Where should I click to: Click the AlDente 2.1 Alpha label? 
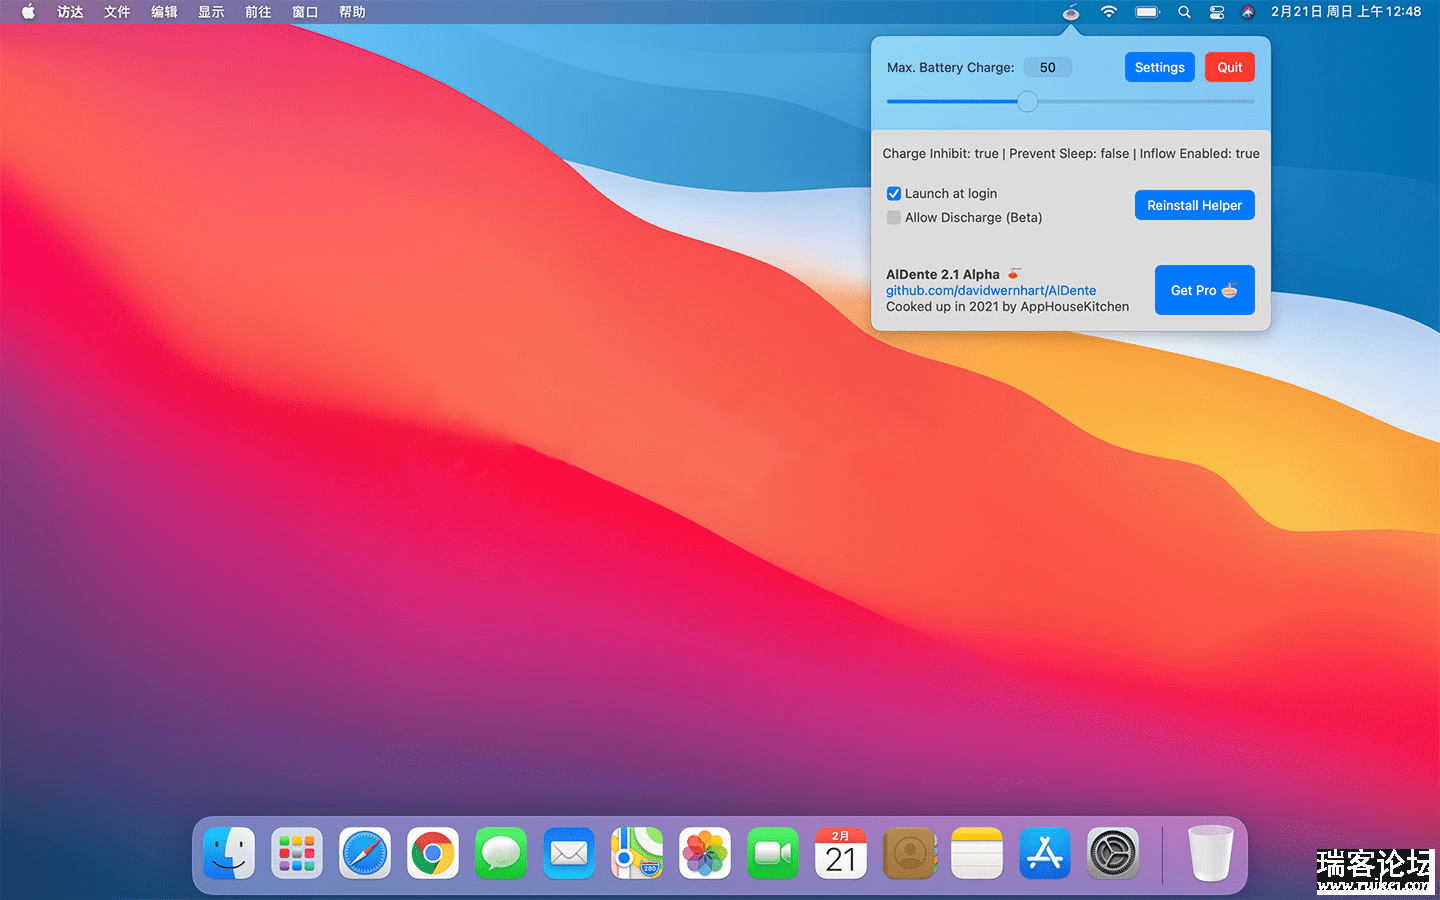click(943, 274)
